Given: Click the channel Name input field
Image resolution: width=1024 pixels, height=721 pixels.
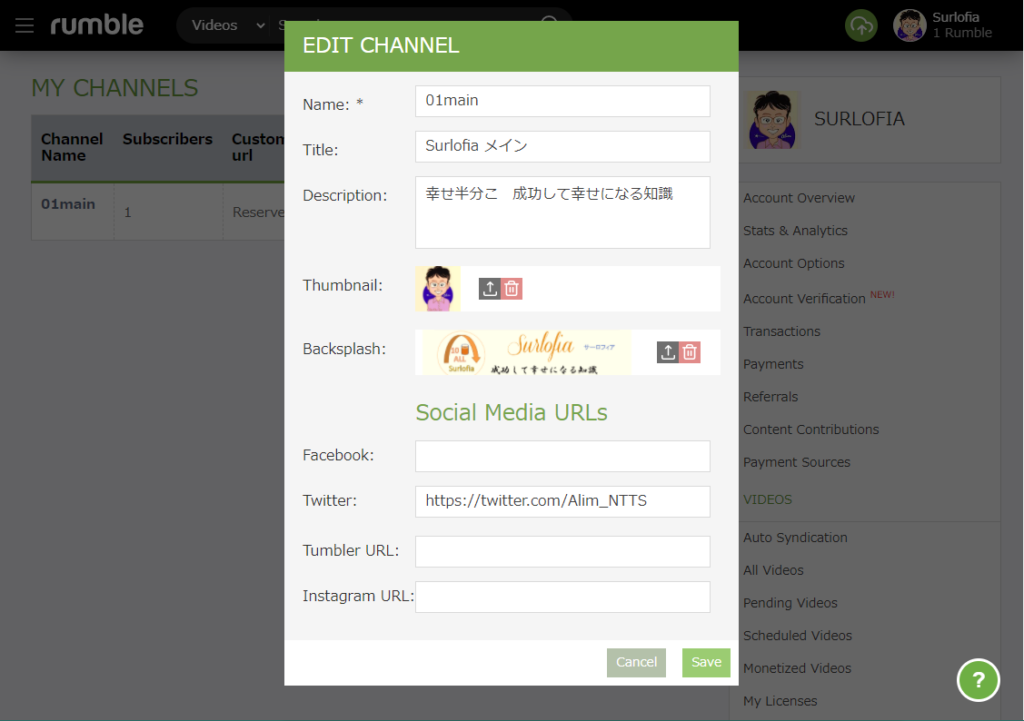Looking at the screenshot, I should pos(562,101).
